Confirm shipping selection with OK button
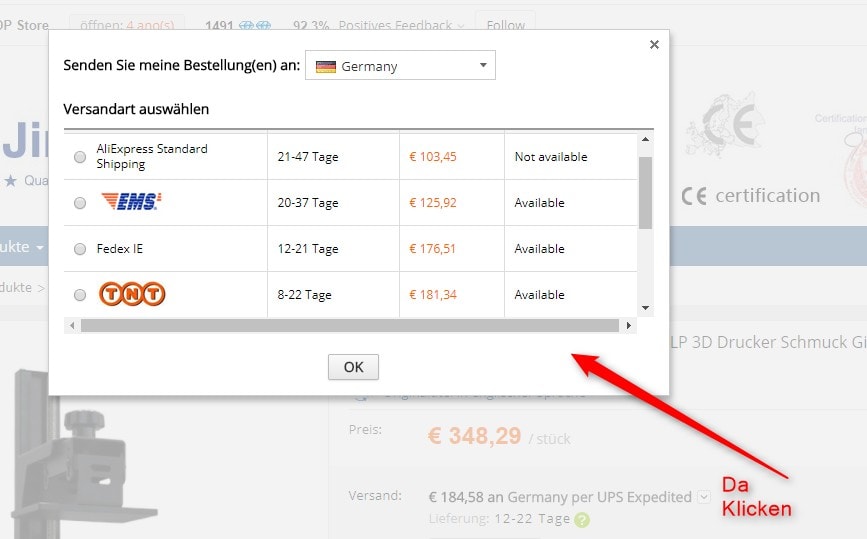867x539 pixels. (353, 367)
